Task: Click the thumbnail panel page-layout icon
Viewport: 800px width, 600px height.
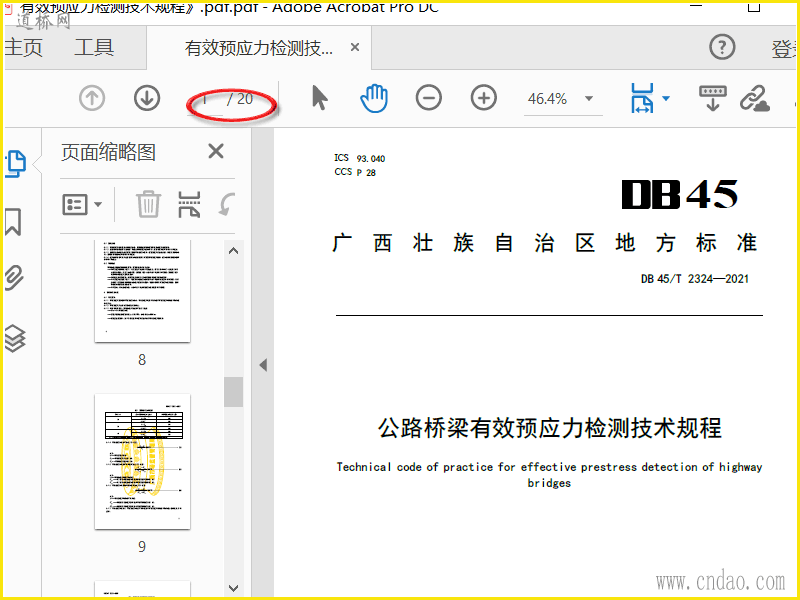Action: coord(189,204)
